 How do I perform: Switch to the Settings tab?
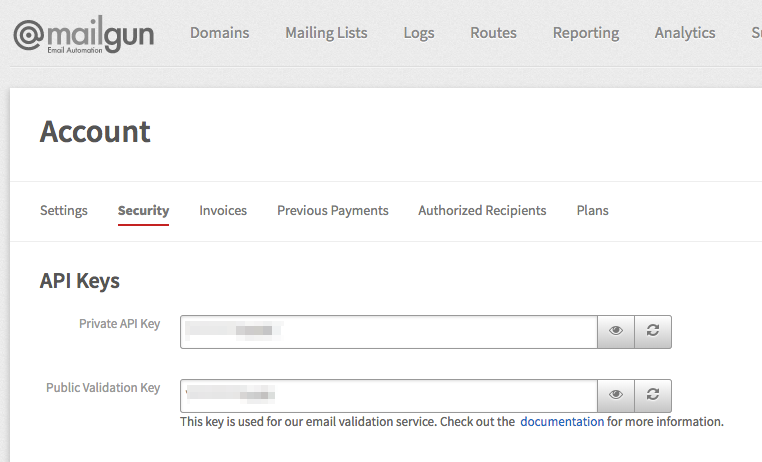click(x=64, y=211)
